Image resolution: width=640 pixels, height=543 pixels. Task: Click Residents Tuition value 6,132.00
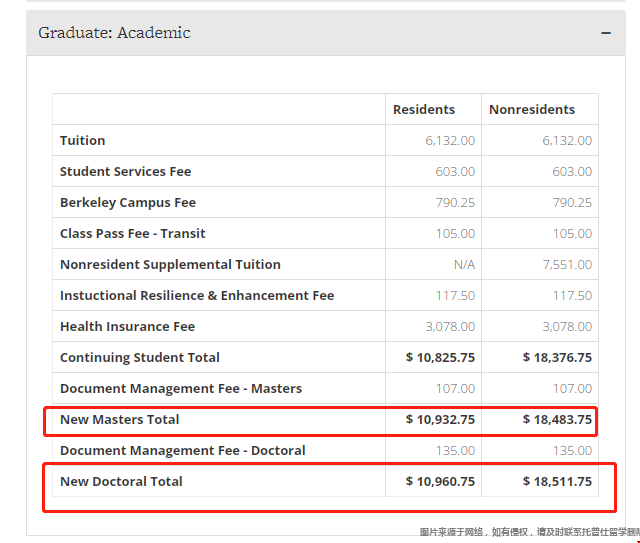[x=450, y=140]
